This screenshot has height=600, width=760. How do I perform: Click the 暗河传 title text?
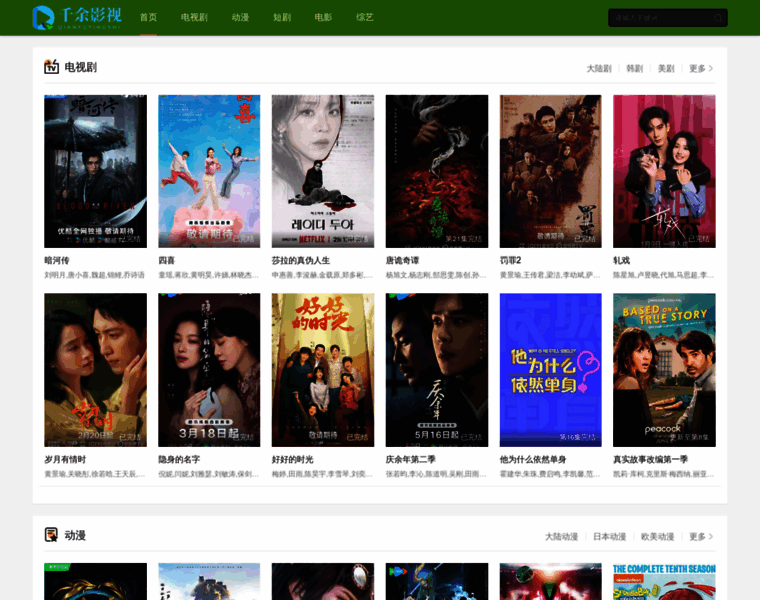pos(57,261)
